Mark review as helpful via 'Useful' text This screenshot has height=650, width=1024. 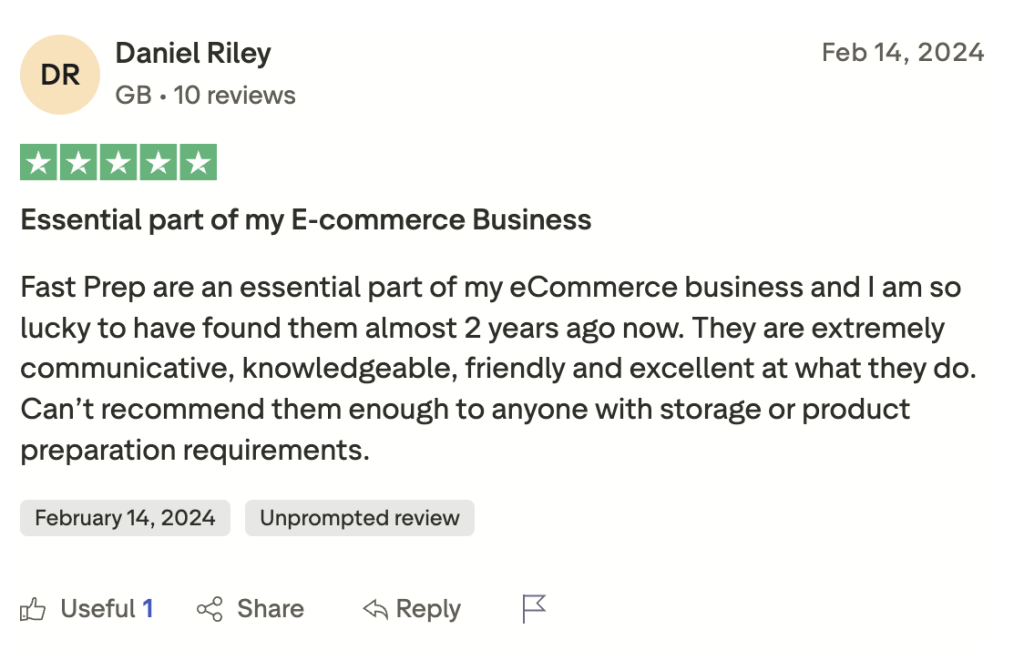pos(97,609)
